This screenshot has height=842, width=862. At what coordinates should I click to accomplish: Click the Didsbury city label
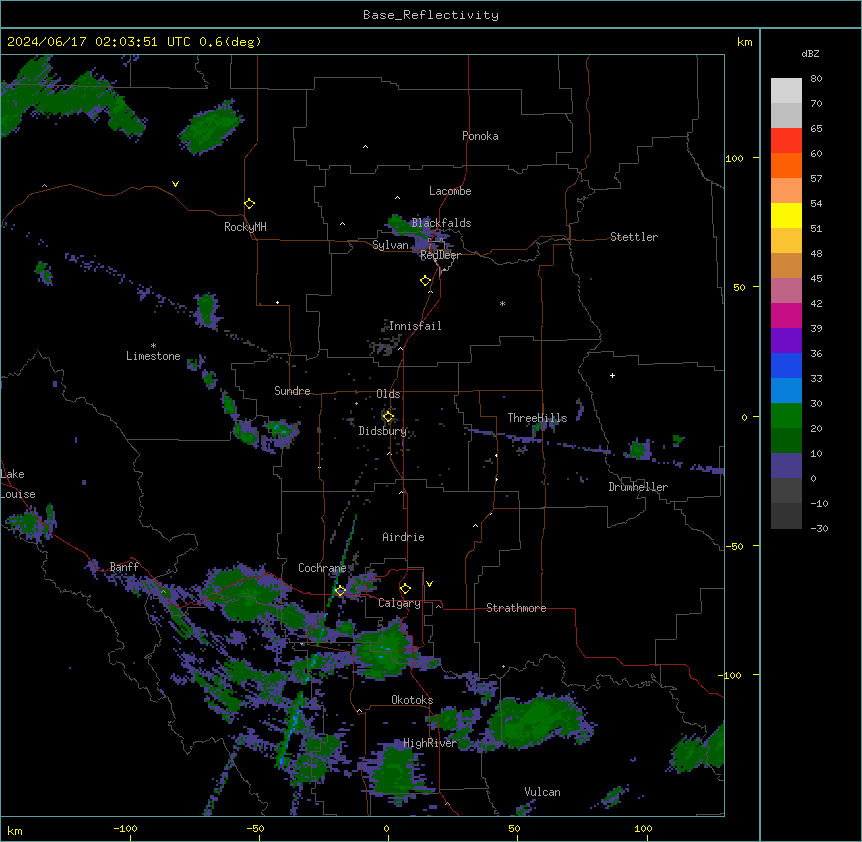[383, 431]
